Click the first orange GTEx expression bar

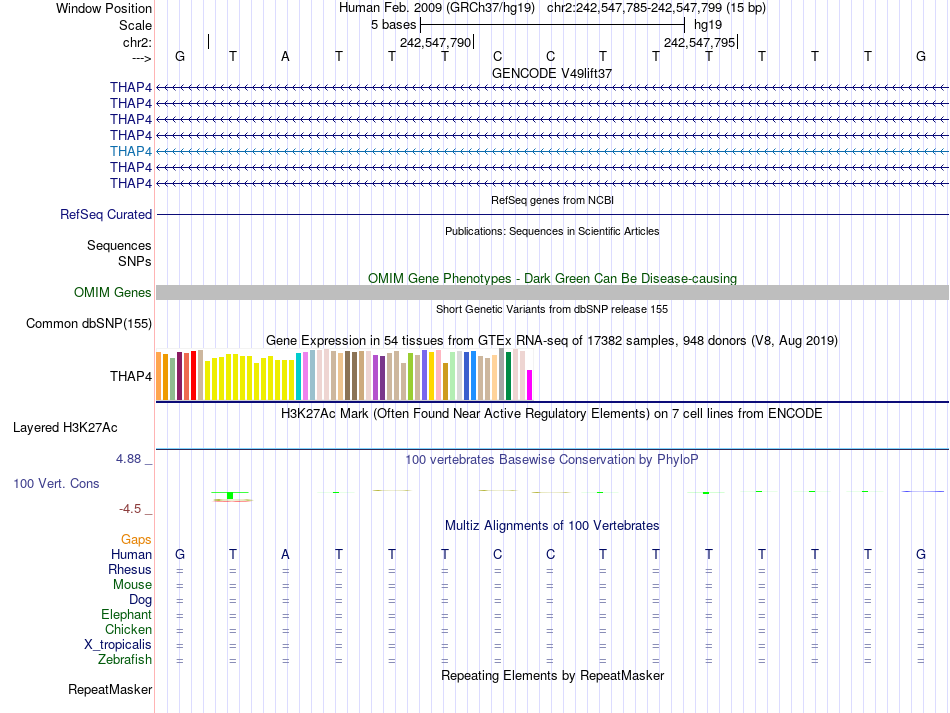pyautogui.click(x=159, y=376)
